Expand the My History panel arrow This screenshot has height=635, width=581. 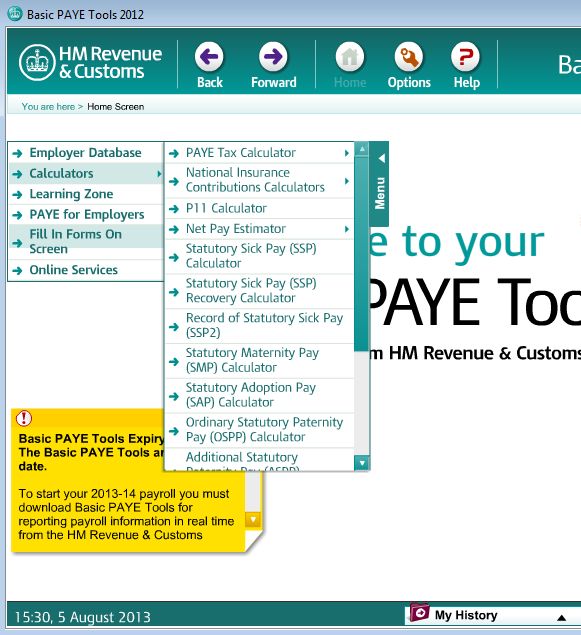point(561,618)
